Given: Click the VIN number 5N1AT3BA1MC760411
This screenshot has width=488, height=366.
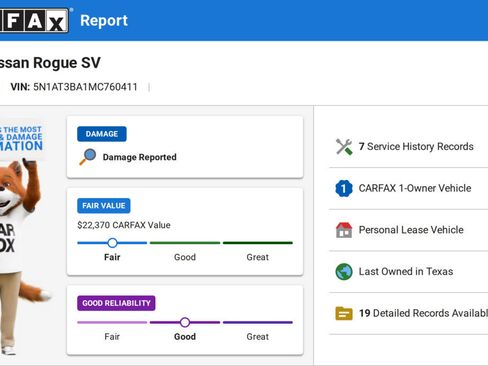Looking at the screenshot, I should click(85, 87).
